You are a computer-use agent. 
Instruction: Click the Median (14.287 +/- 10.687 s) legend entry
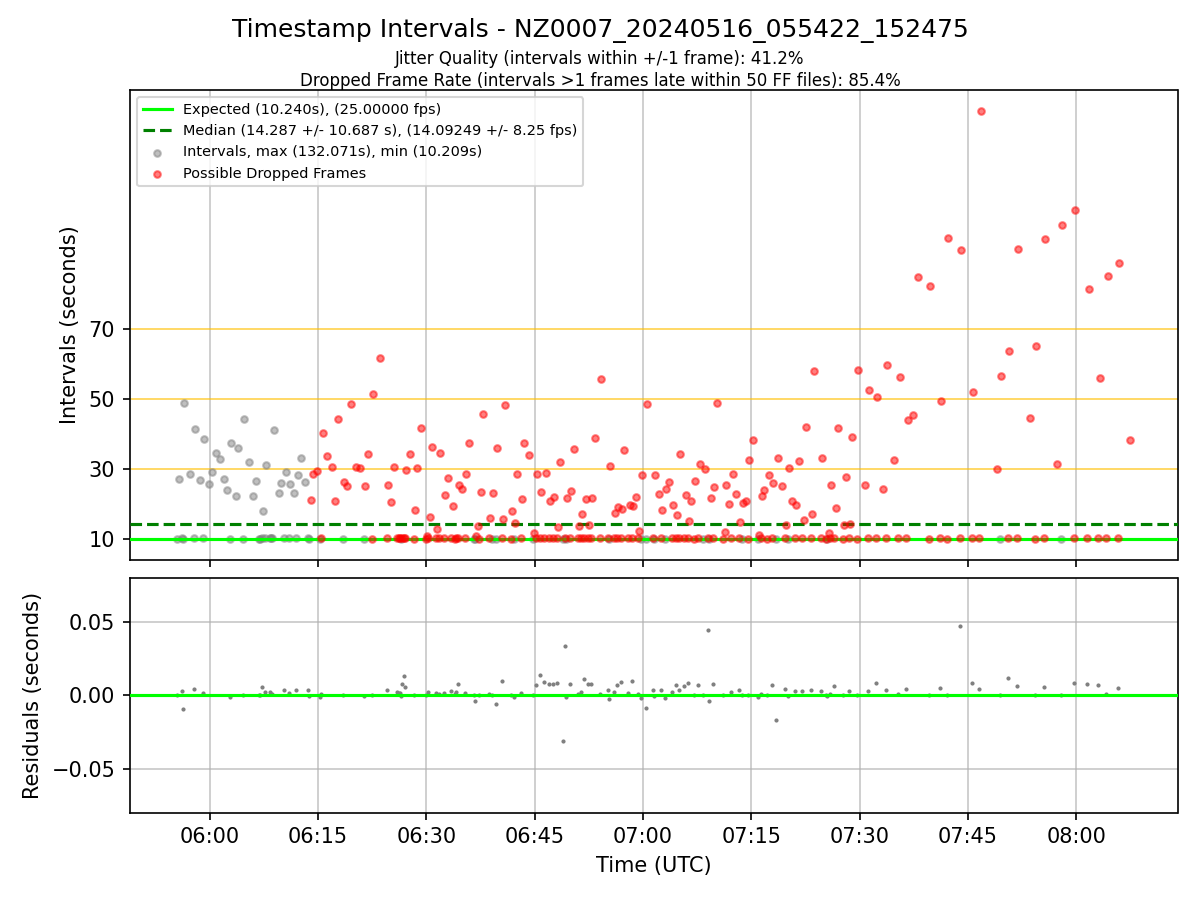[x=361, y=130]
